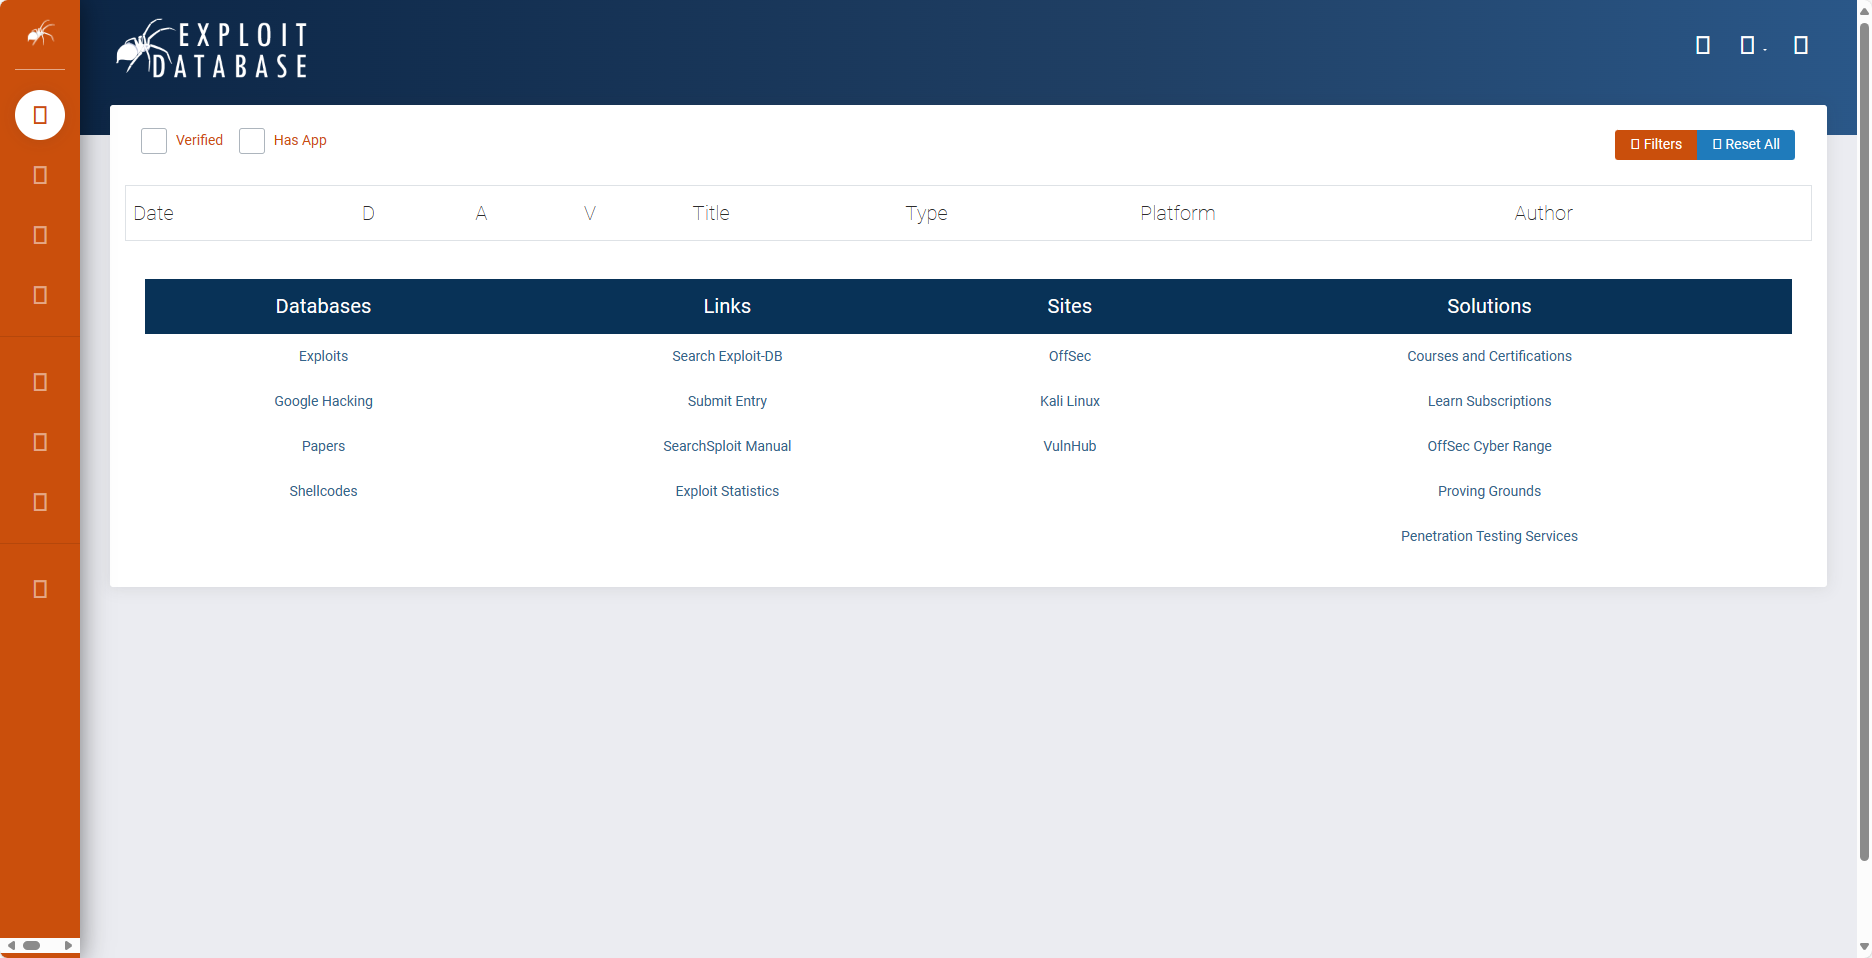Screen dimensions: 1872x958
Task: Click the A column header
Action: pyautogui.click(x=481, y=213)
